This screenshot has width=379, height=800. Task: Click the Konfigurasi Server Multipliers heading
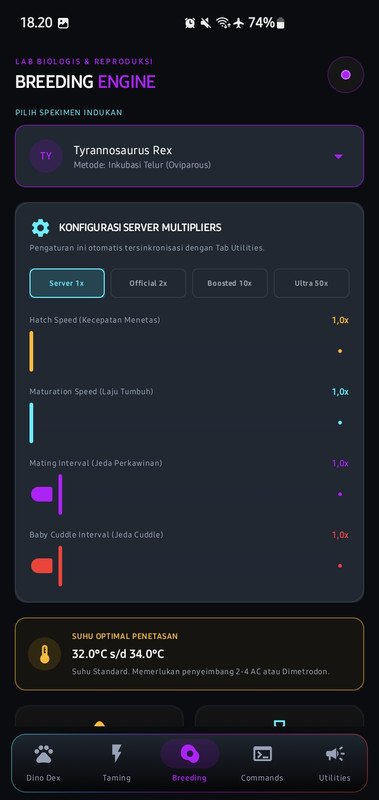[x=140, y=228]
